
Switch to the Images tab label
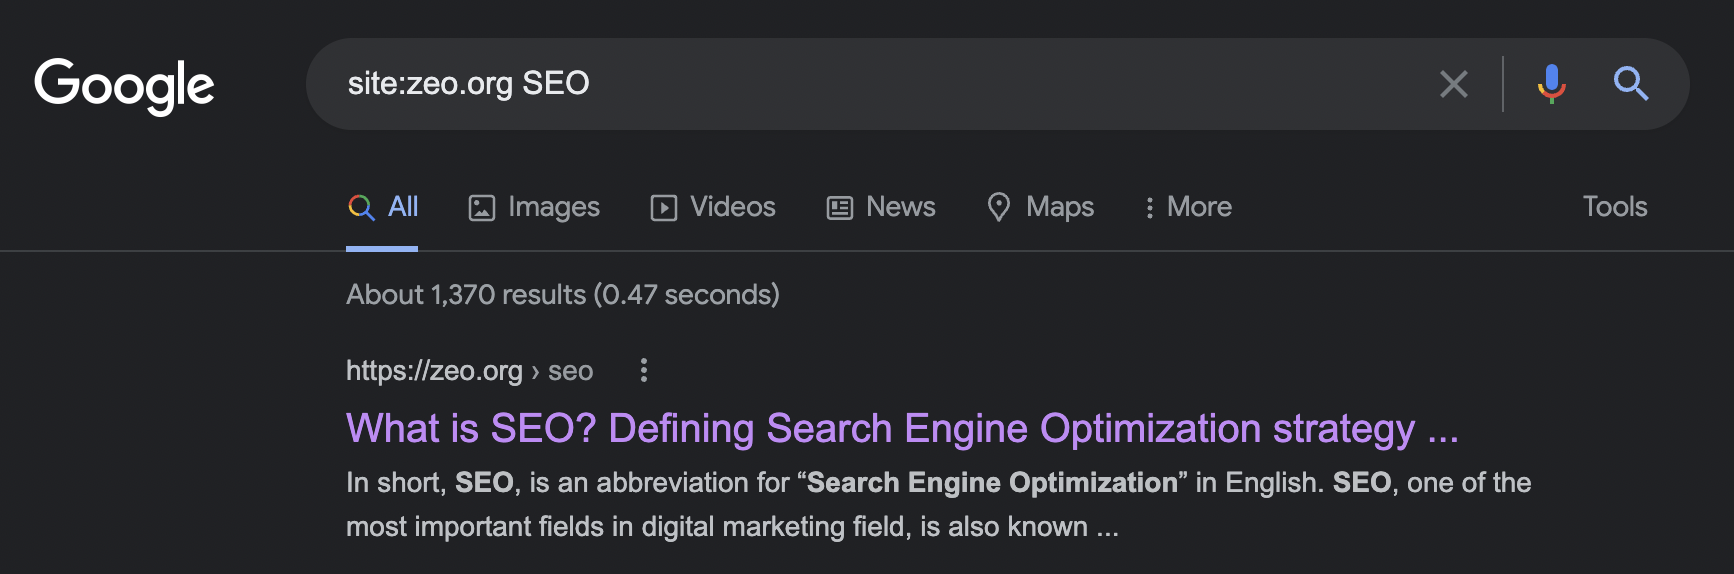click(554, 207)
